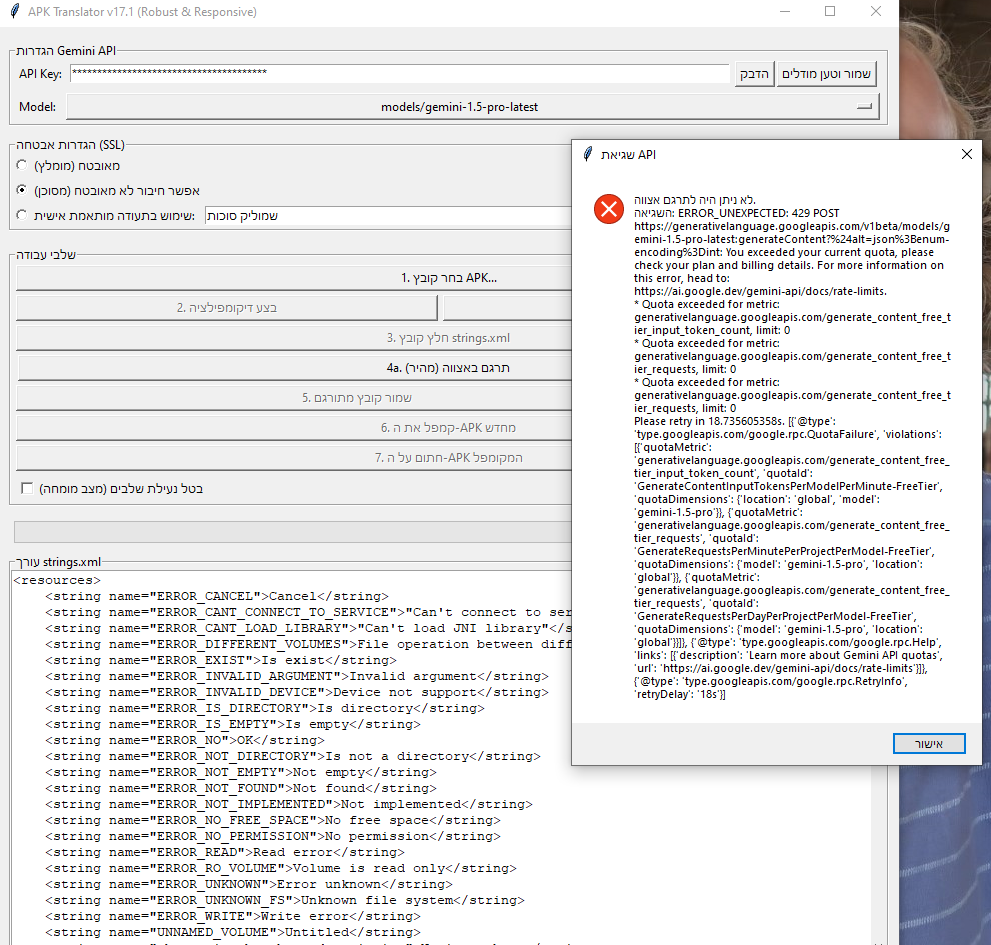
Task: Select the שימוש בתעודה מותאמת אישית radio option
Action: (23, 215)
